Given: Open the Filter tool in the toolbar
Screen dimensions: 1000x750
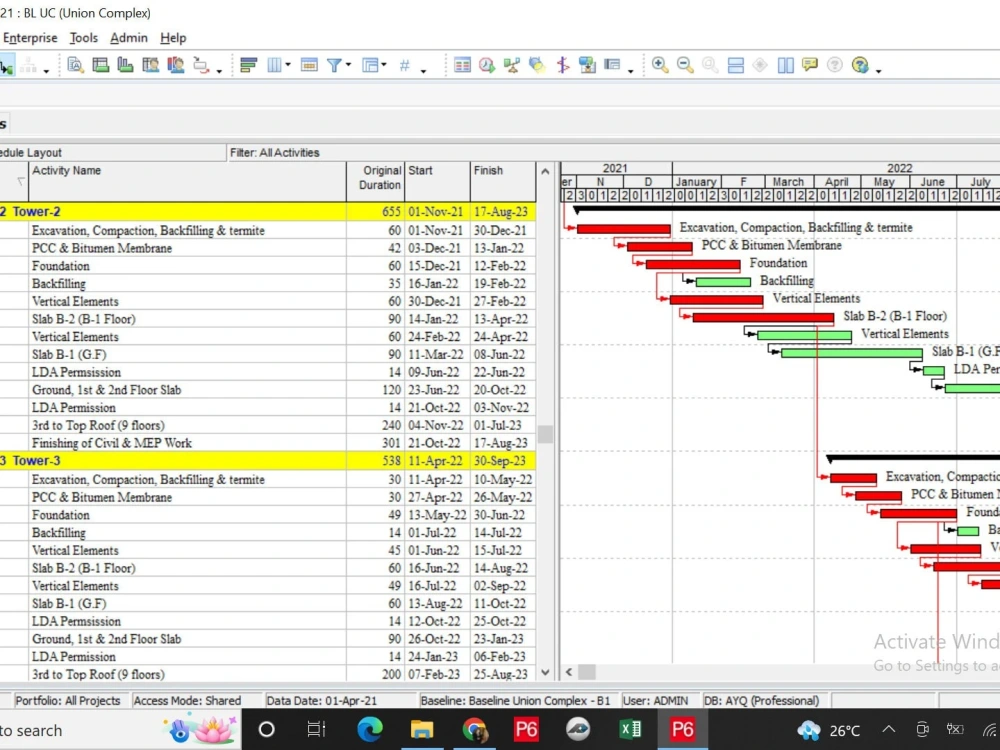Looking at the screenshot, I should pyautogui.click(x=335, y=64).
